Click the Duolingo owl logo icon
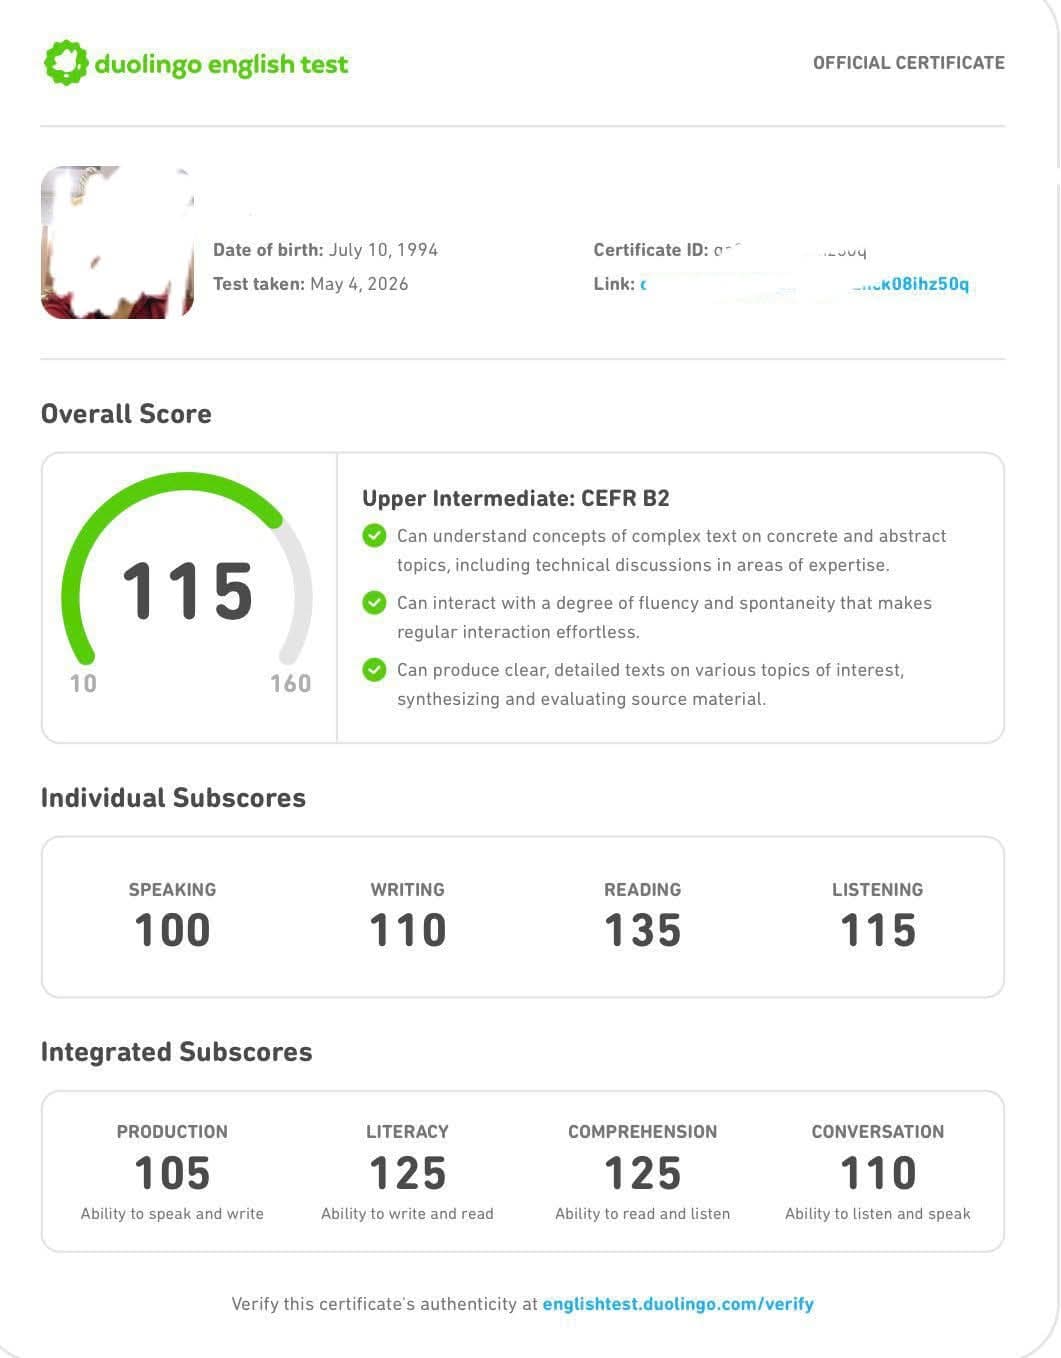 click(66, 63)
